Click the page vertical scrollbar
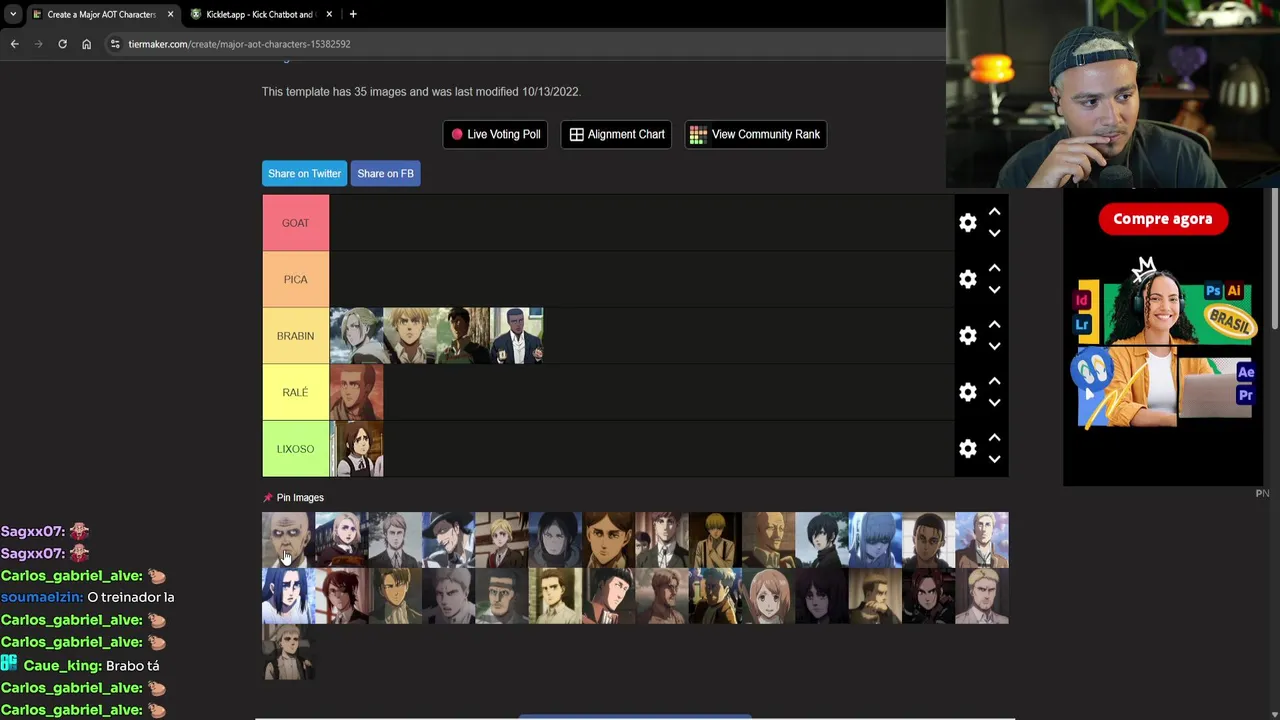Image resolution: width=1280 pixels, height=720 pixels. point(1274,260)
